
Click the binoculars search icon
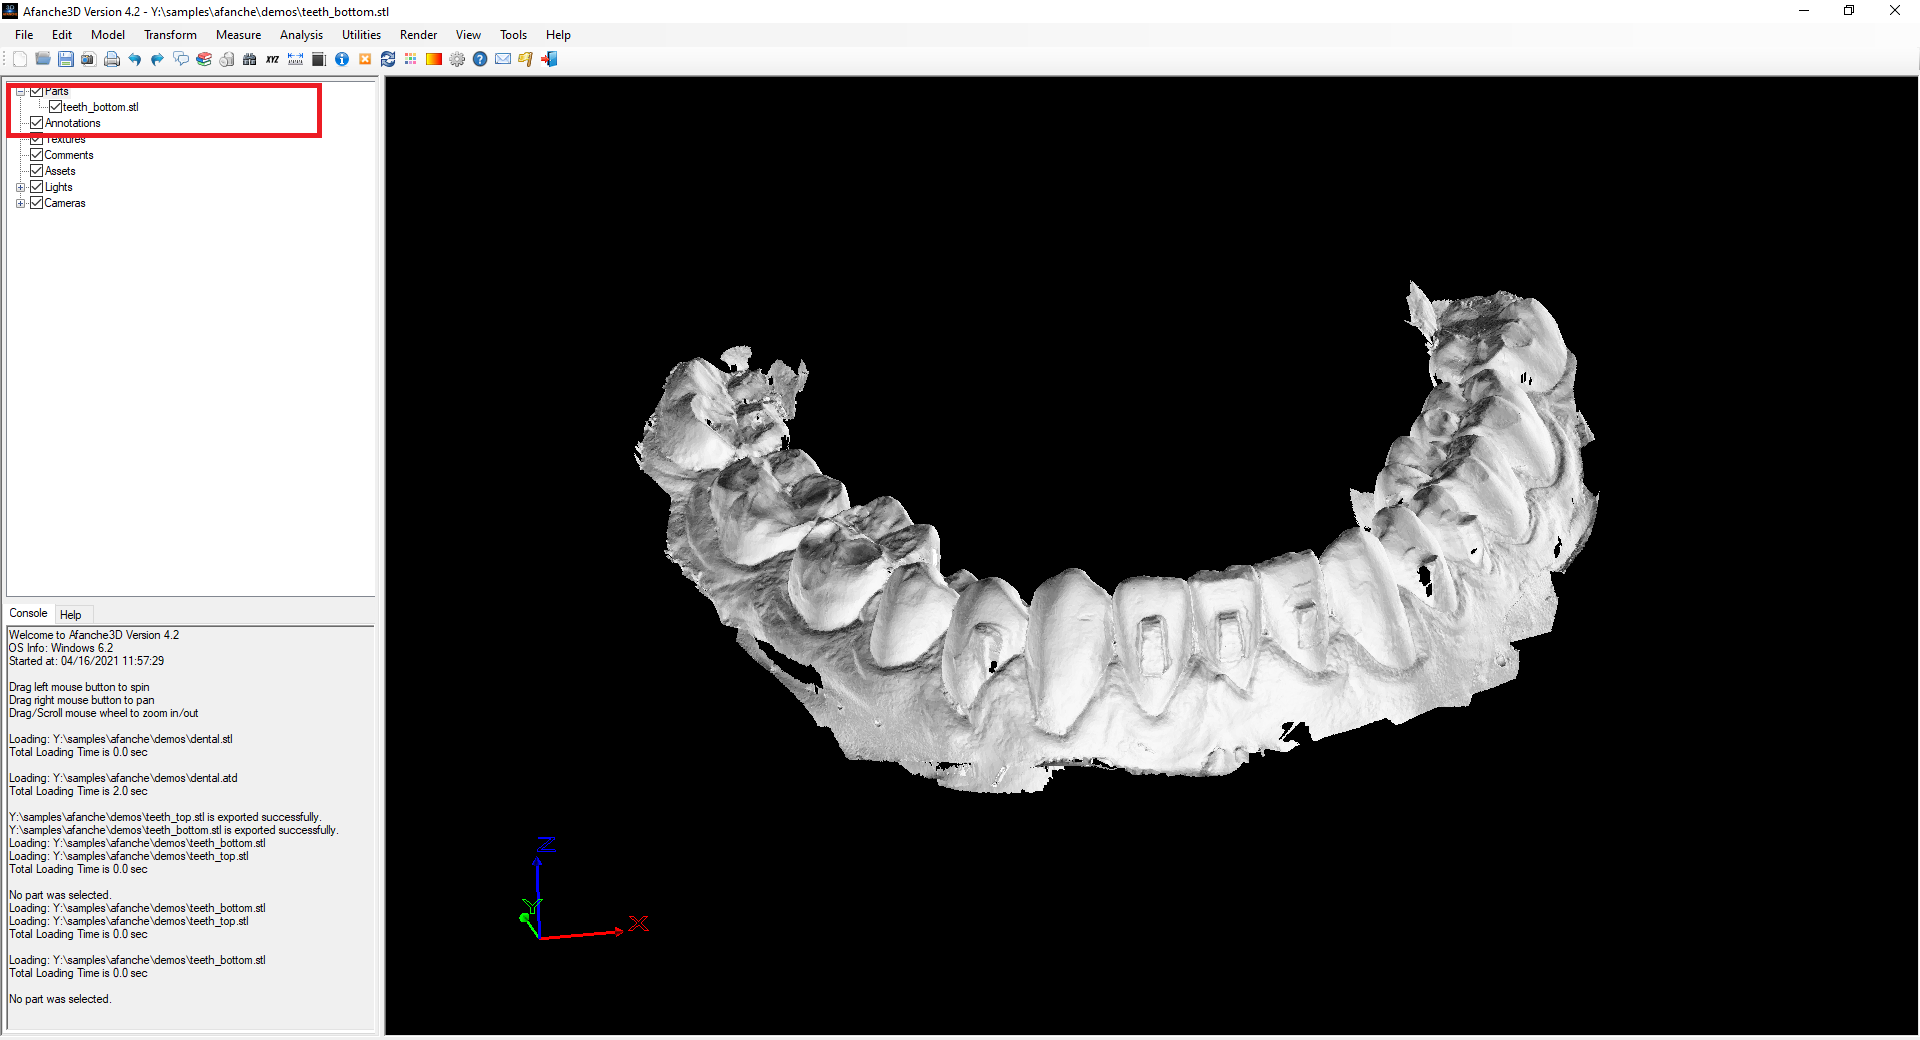tap(250, 60)
